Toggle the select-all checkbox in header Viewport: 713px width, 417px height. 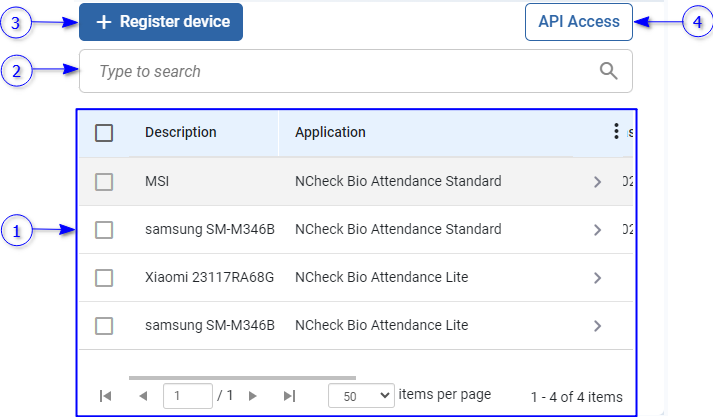(104, 133)
